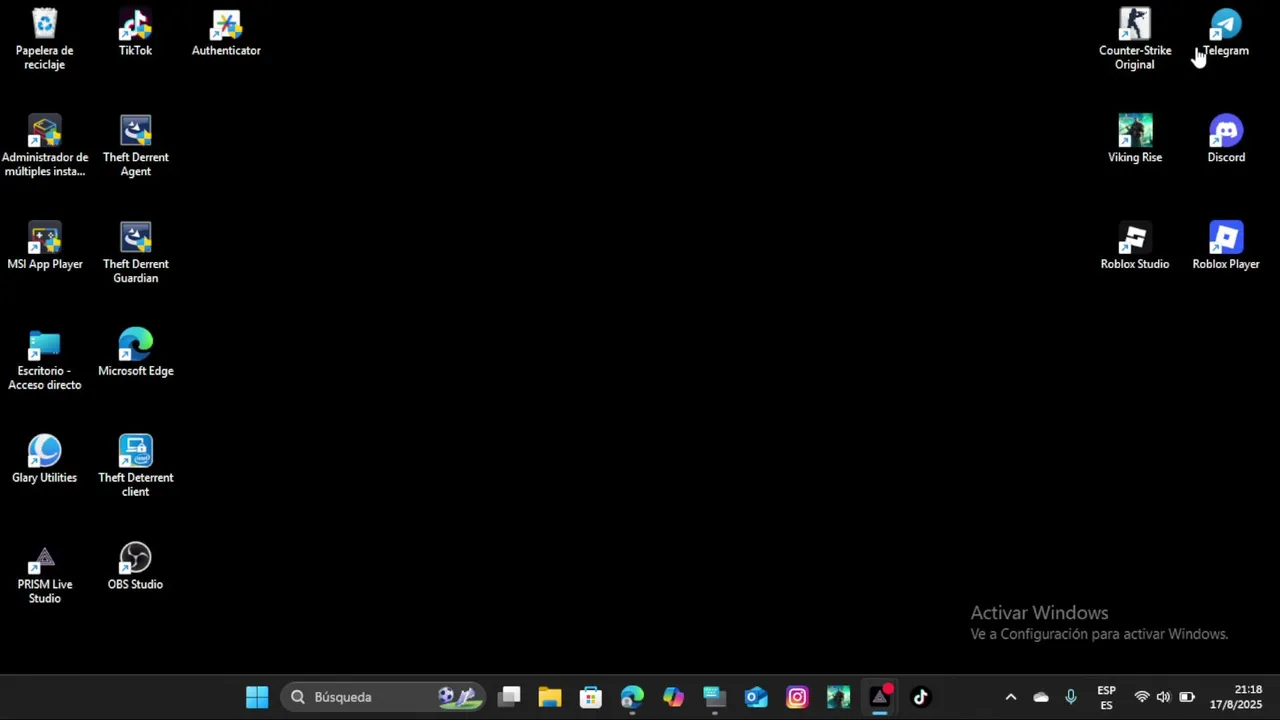Screen dimensions: 1280x720
Task: Select the Theft Deterrent client shortcut
Action: (135, 466)
